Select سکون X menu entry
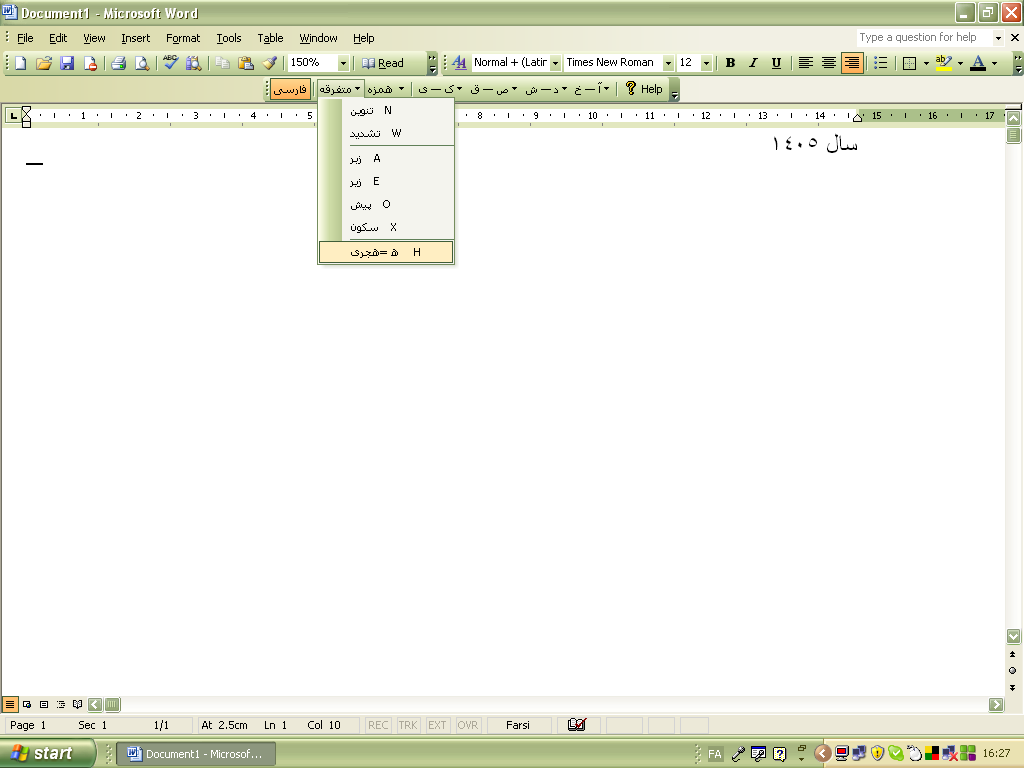 coord(386,227)
